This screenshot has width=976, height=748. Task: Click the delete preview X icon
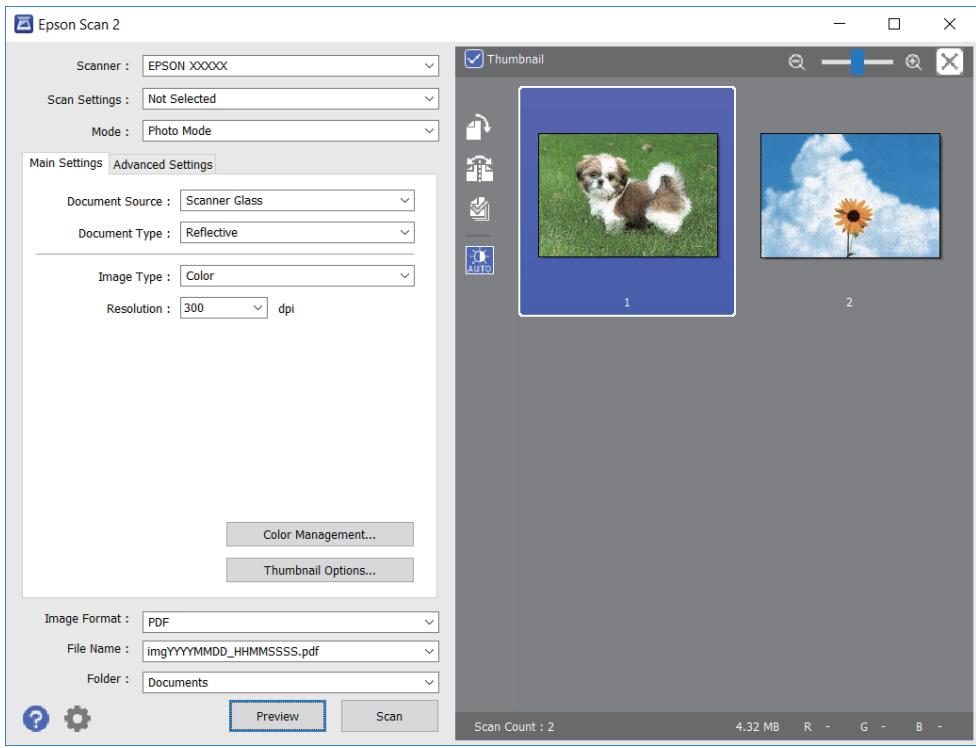tap(949, 62)
